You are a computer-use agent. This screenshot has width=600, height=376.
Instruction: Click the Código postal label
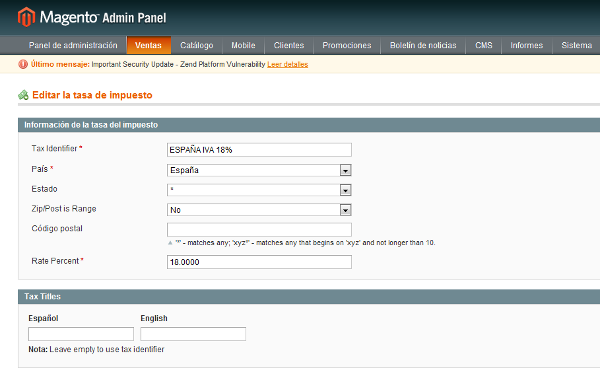tap(57, 228)
